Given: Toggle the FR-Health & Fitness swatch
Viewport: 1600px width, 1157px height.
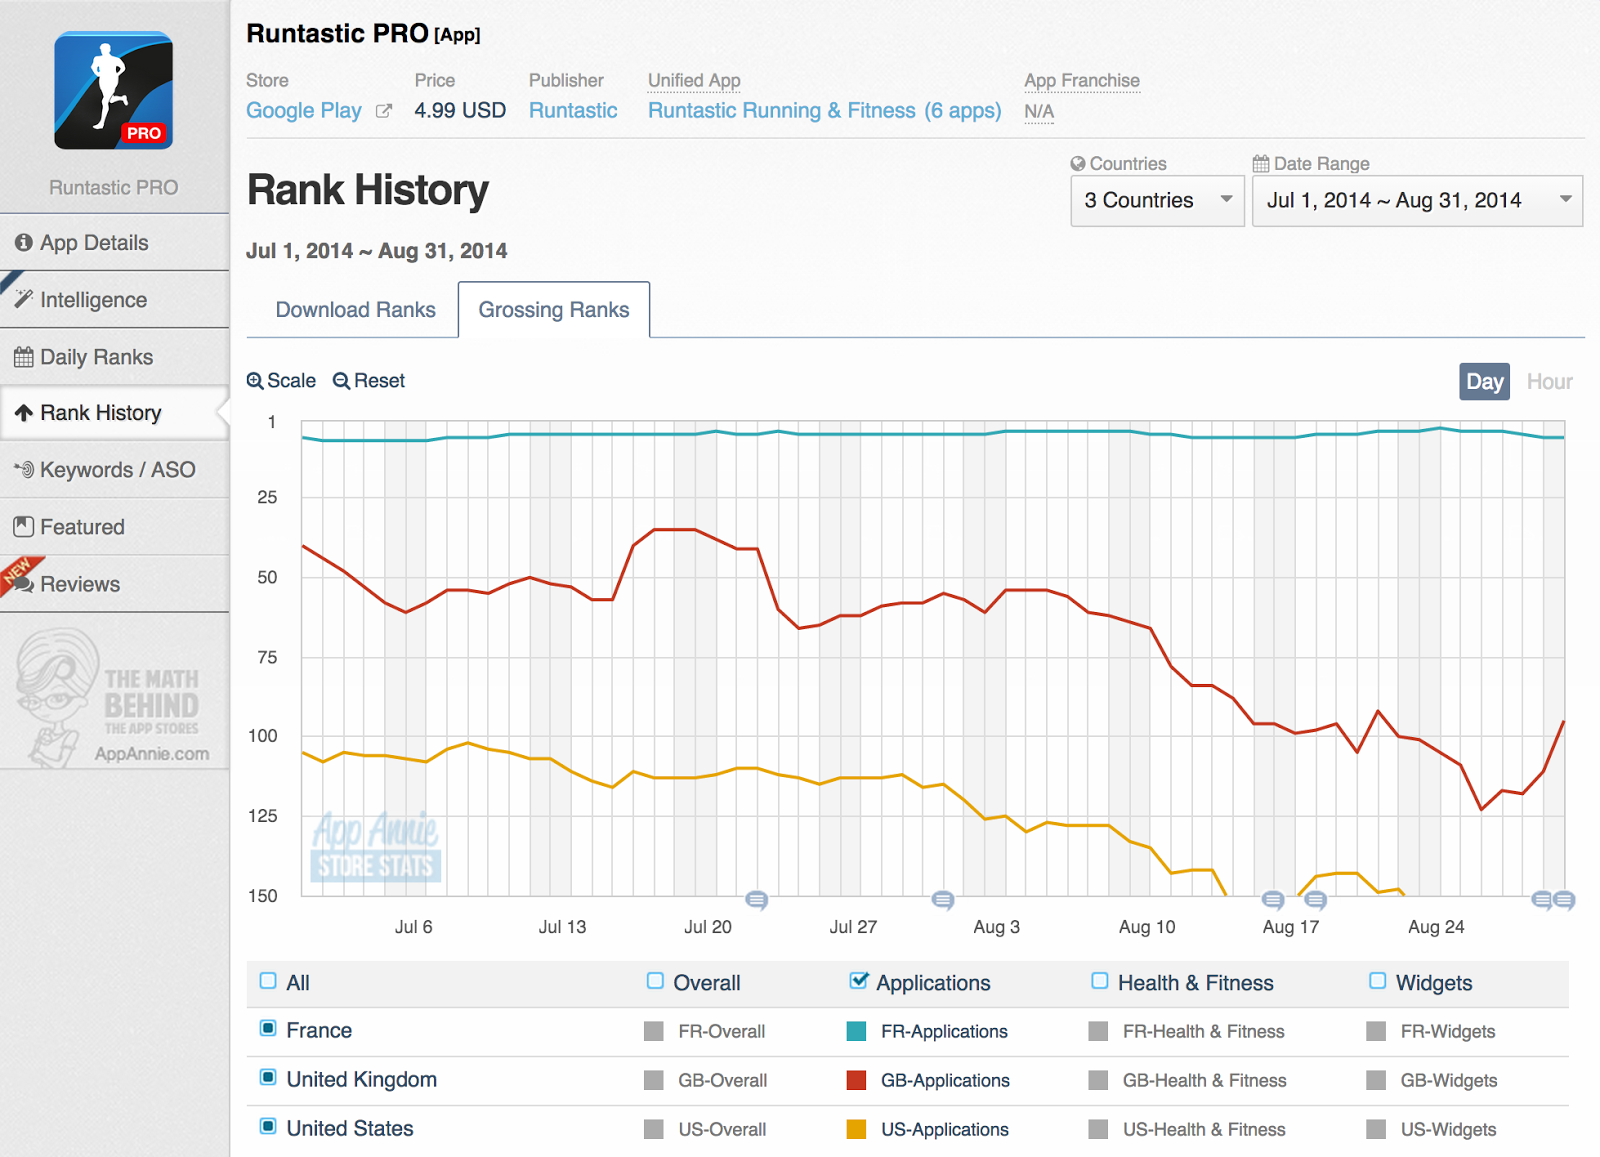Looking at the screenshot, I should [x=1098, y=1031].
